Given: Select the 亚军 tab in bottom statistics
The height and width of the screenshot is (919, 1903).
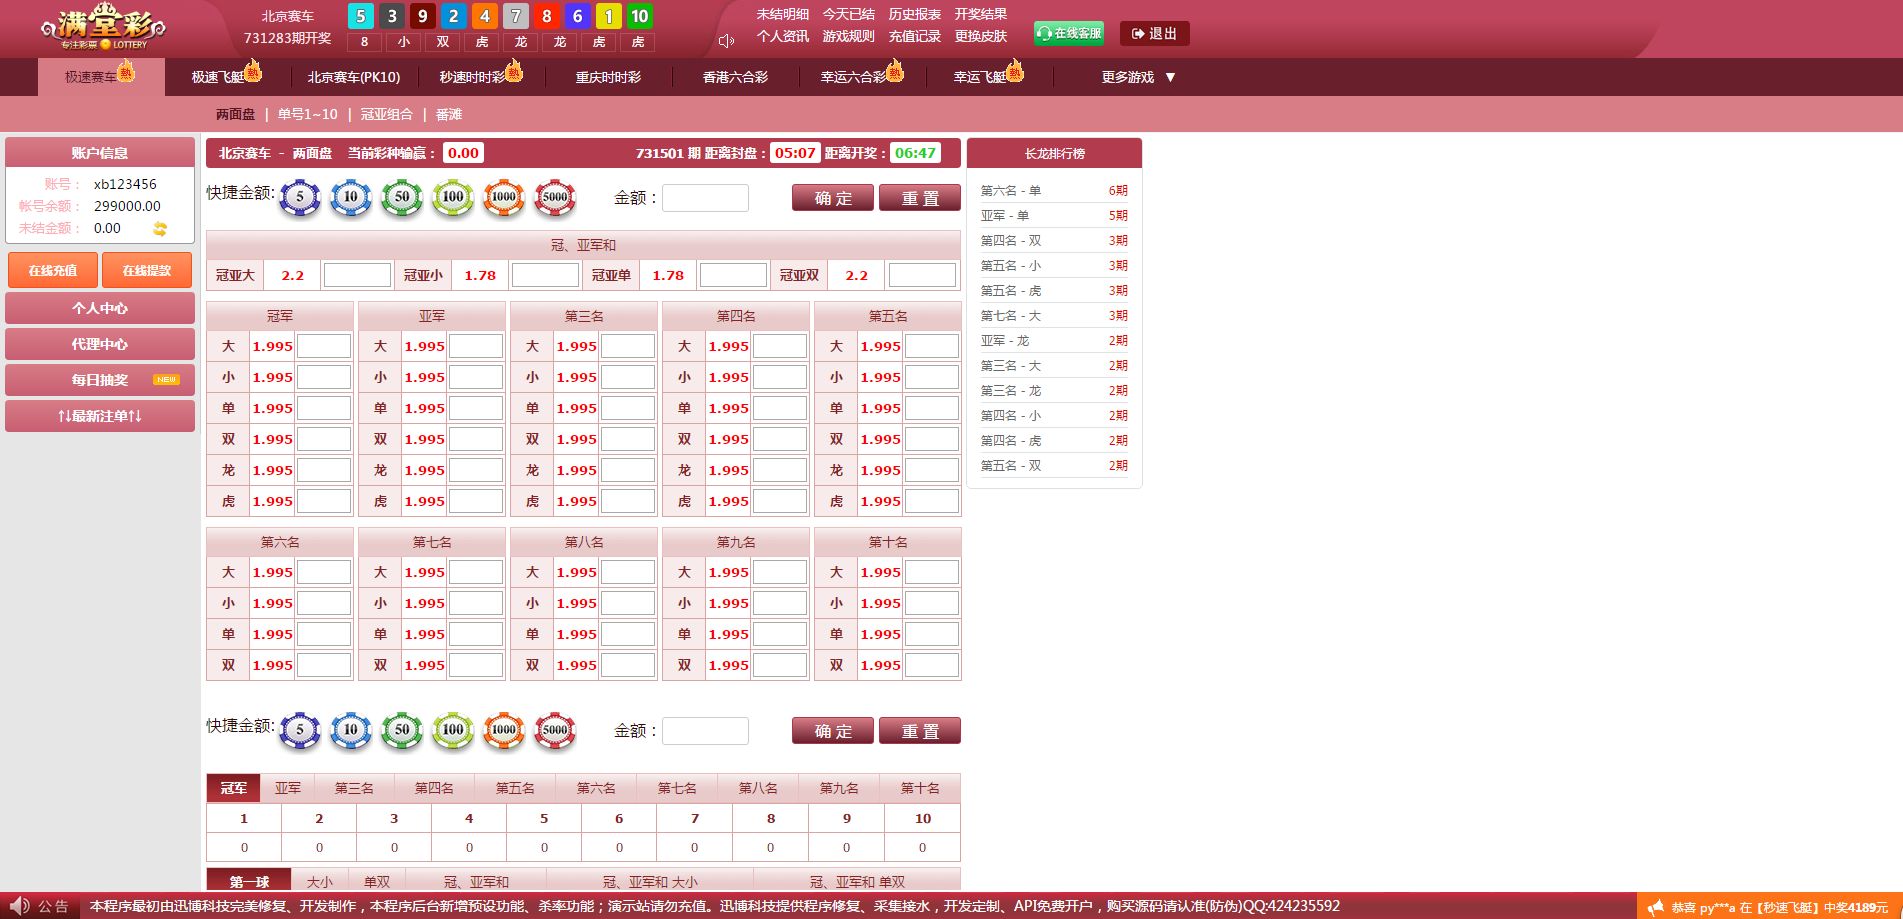Looking at the screenshot, I should tap(288, 788).
